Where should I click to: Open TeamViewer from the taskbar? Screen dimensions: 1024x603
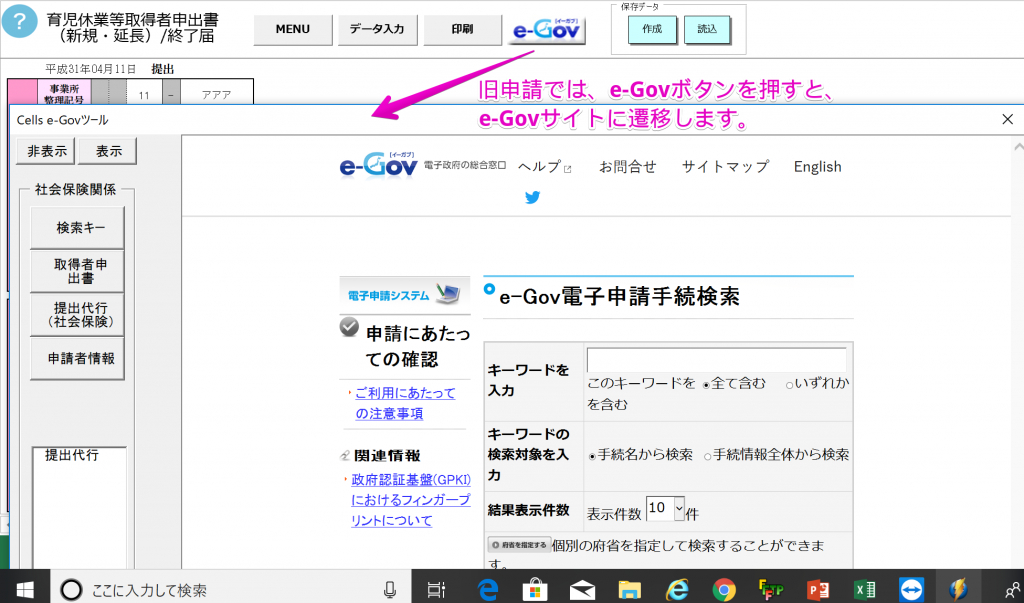tap(911, 590)
